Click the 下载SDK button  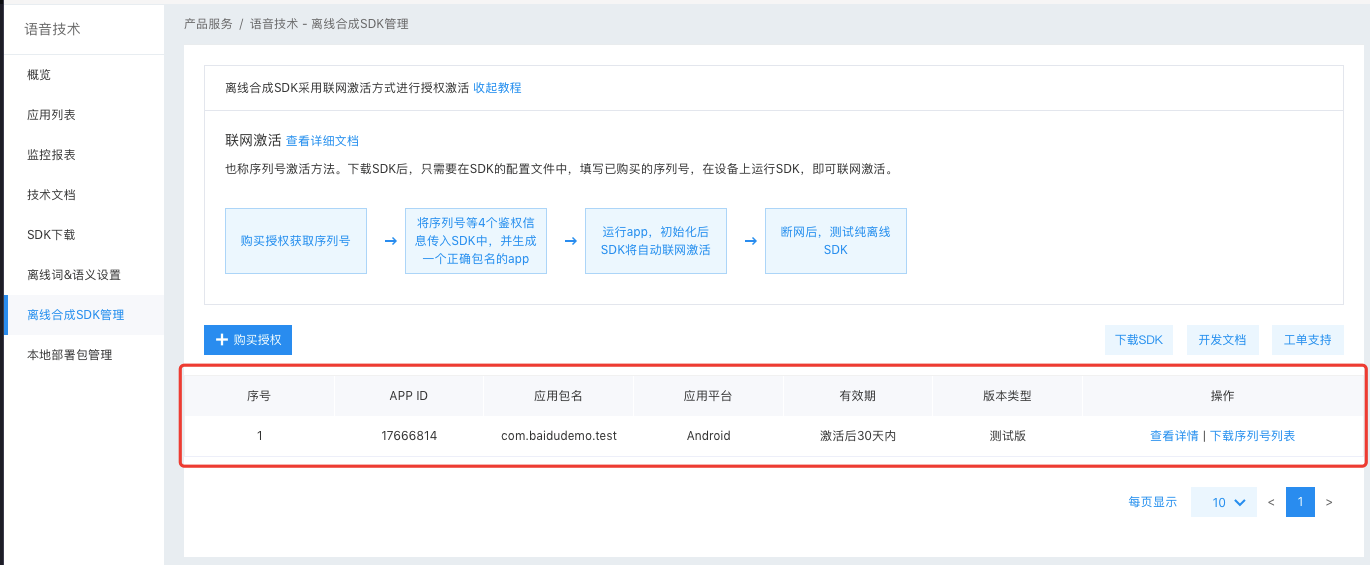point(1139,340)
